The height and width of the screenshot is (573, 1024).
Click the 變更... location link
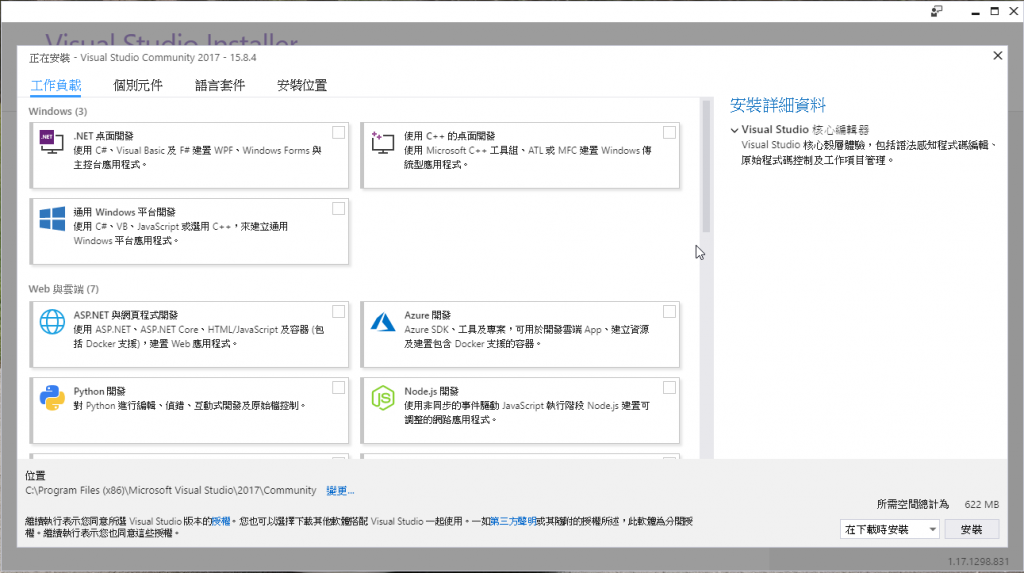(340, 491)
